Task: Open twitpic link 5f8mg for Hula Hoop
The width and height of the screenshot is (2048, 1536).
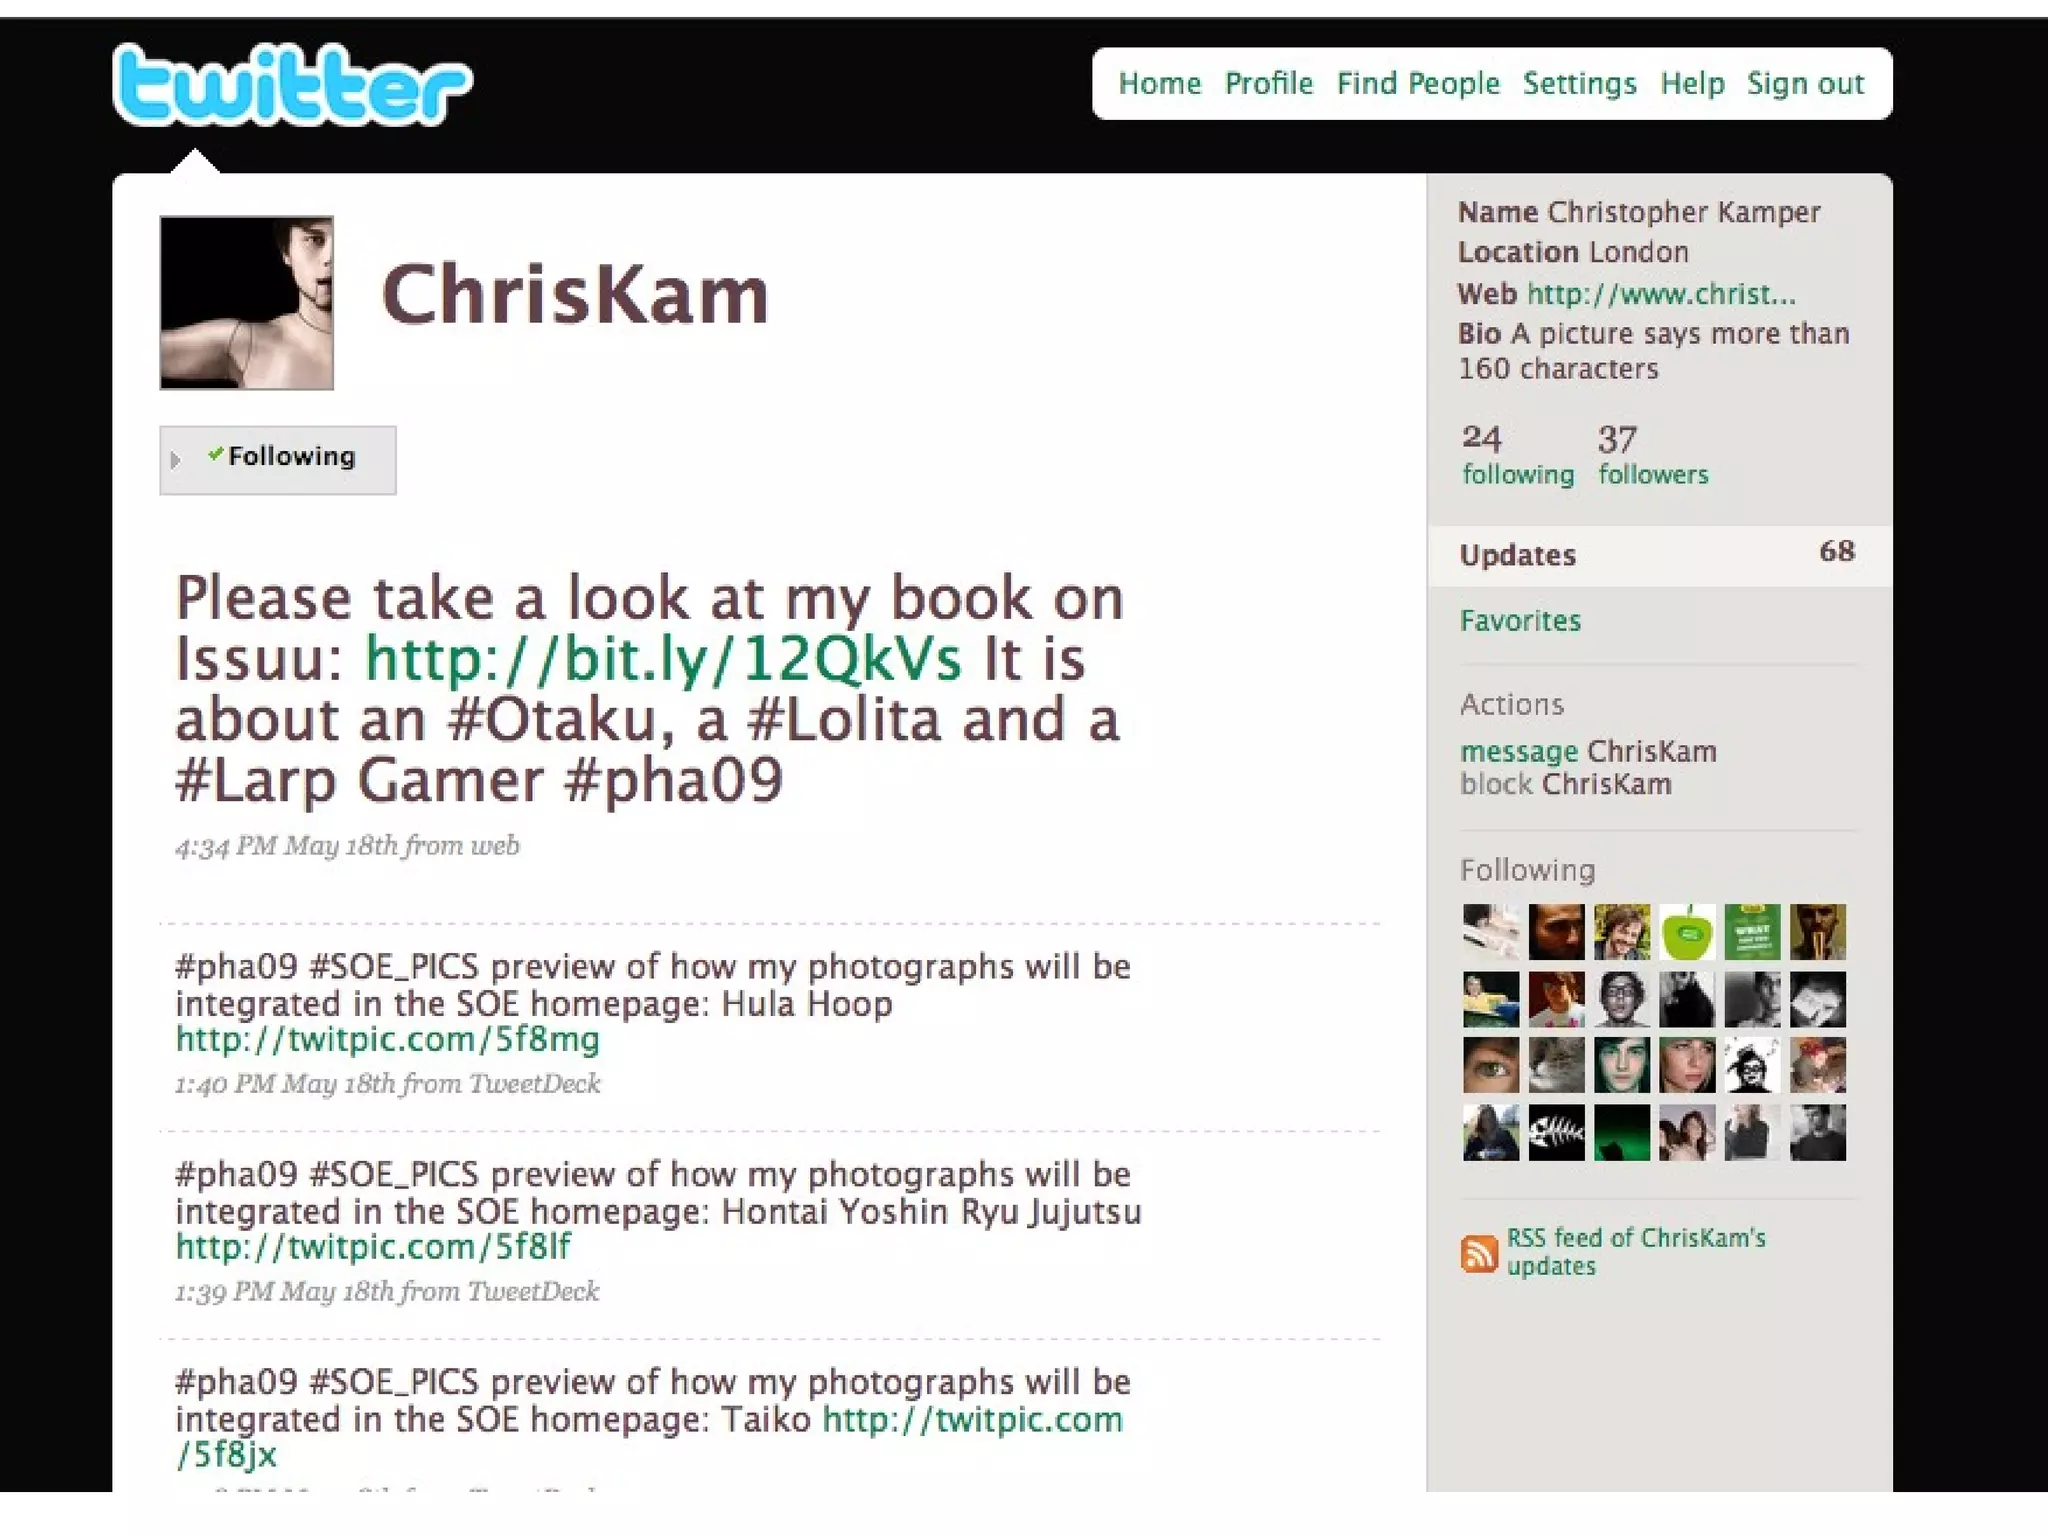Action: coord(388,1040)
